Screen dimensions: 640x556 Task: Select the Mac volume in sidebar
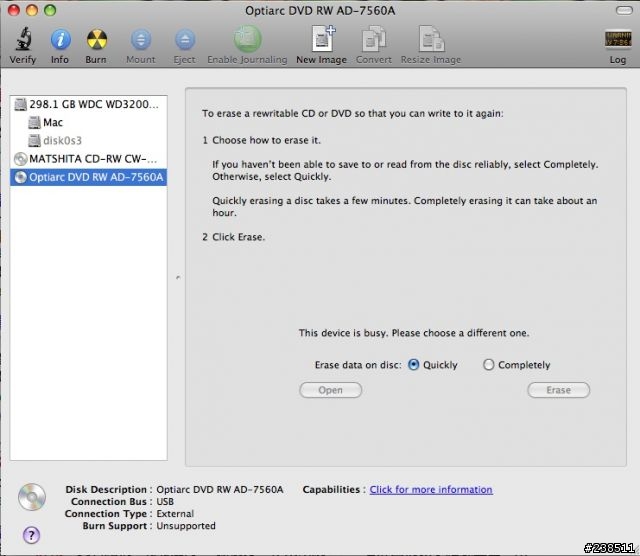point(89,122)
